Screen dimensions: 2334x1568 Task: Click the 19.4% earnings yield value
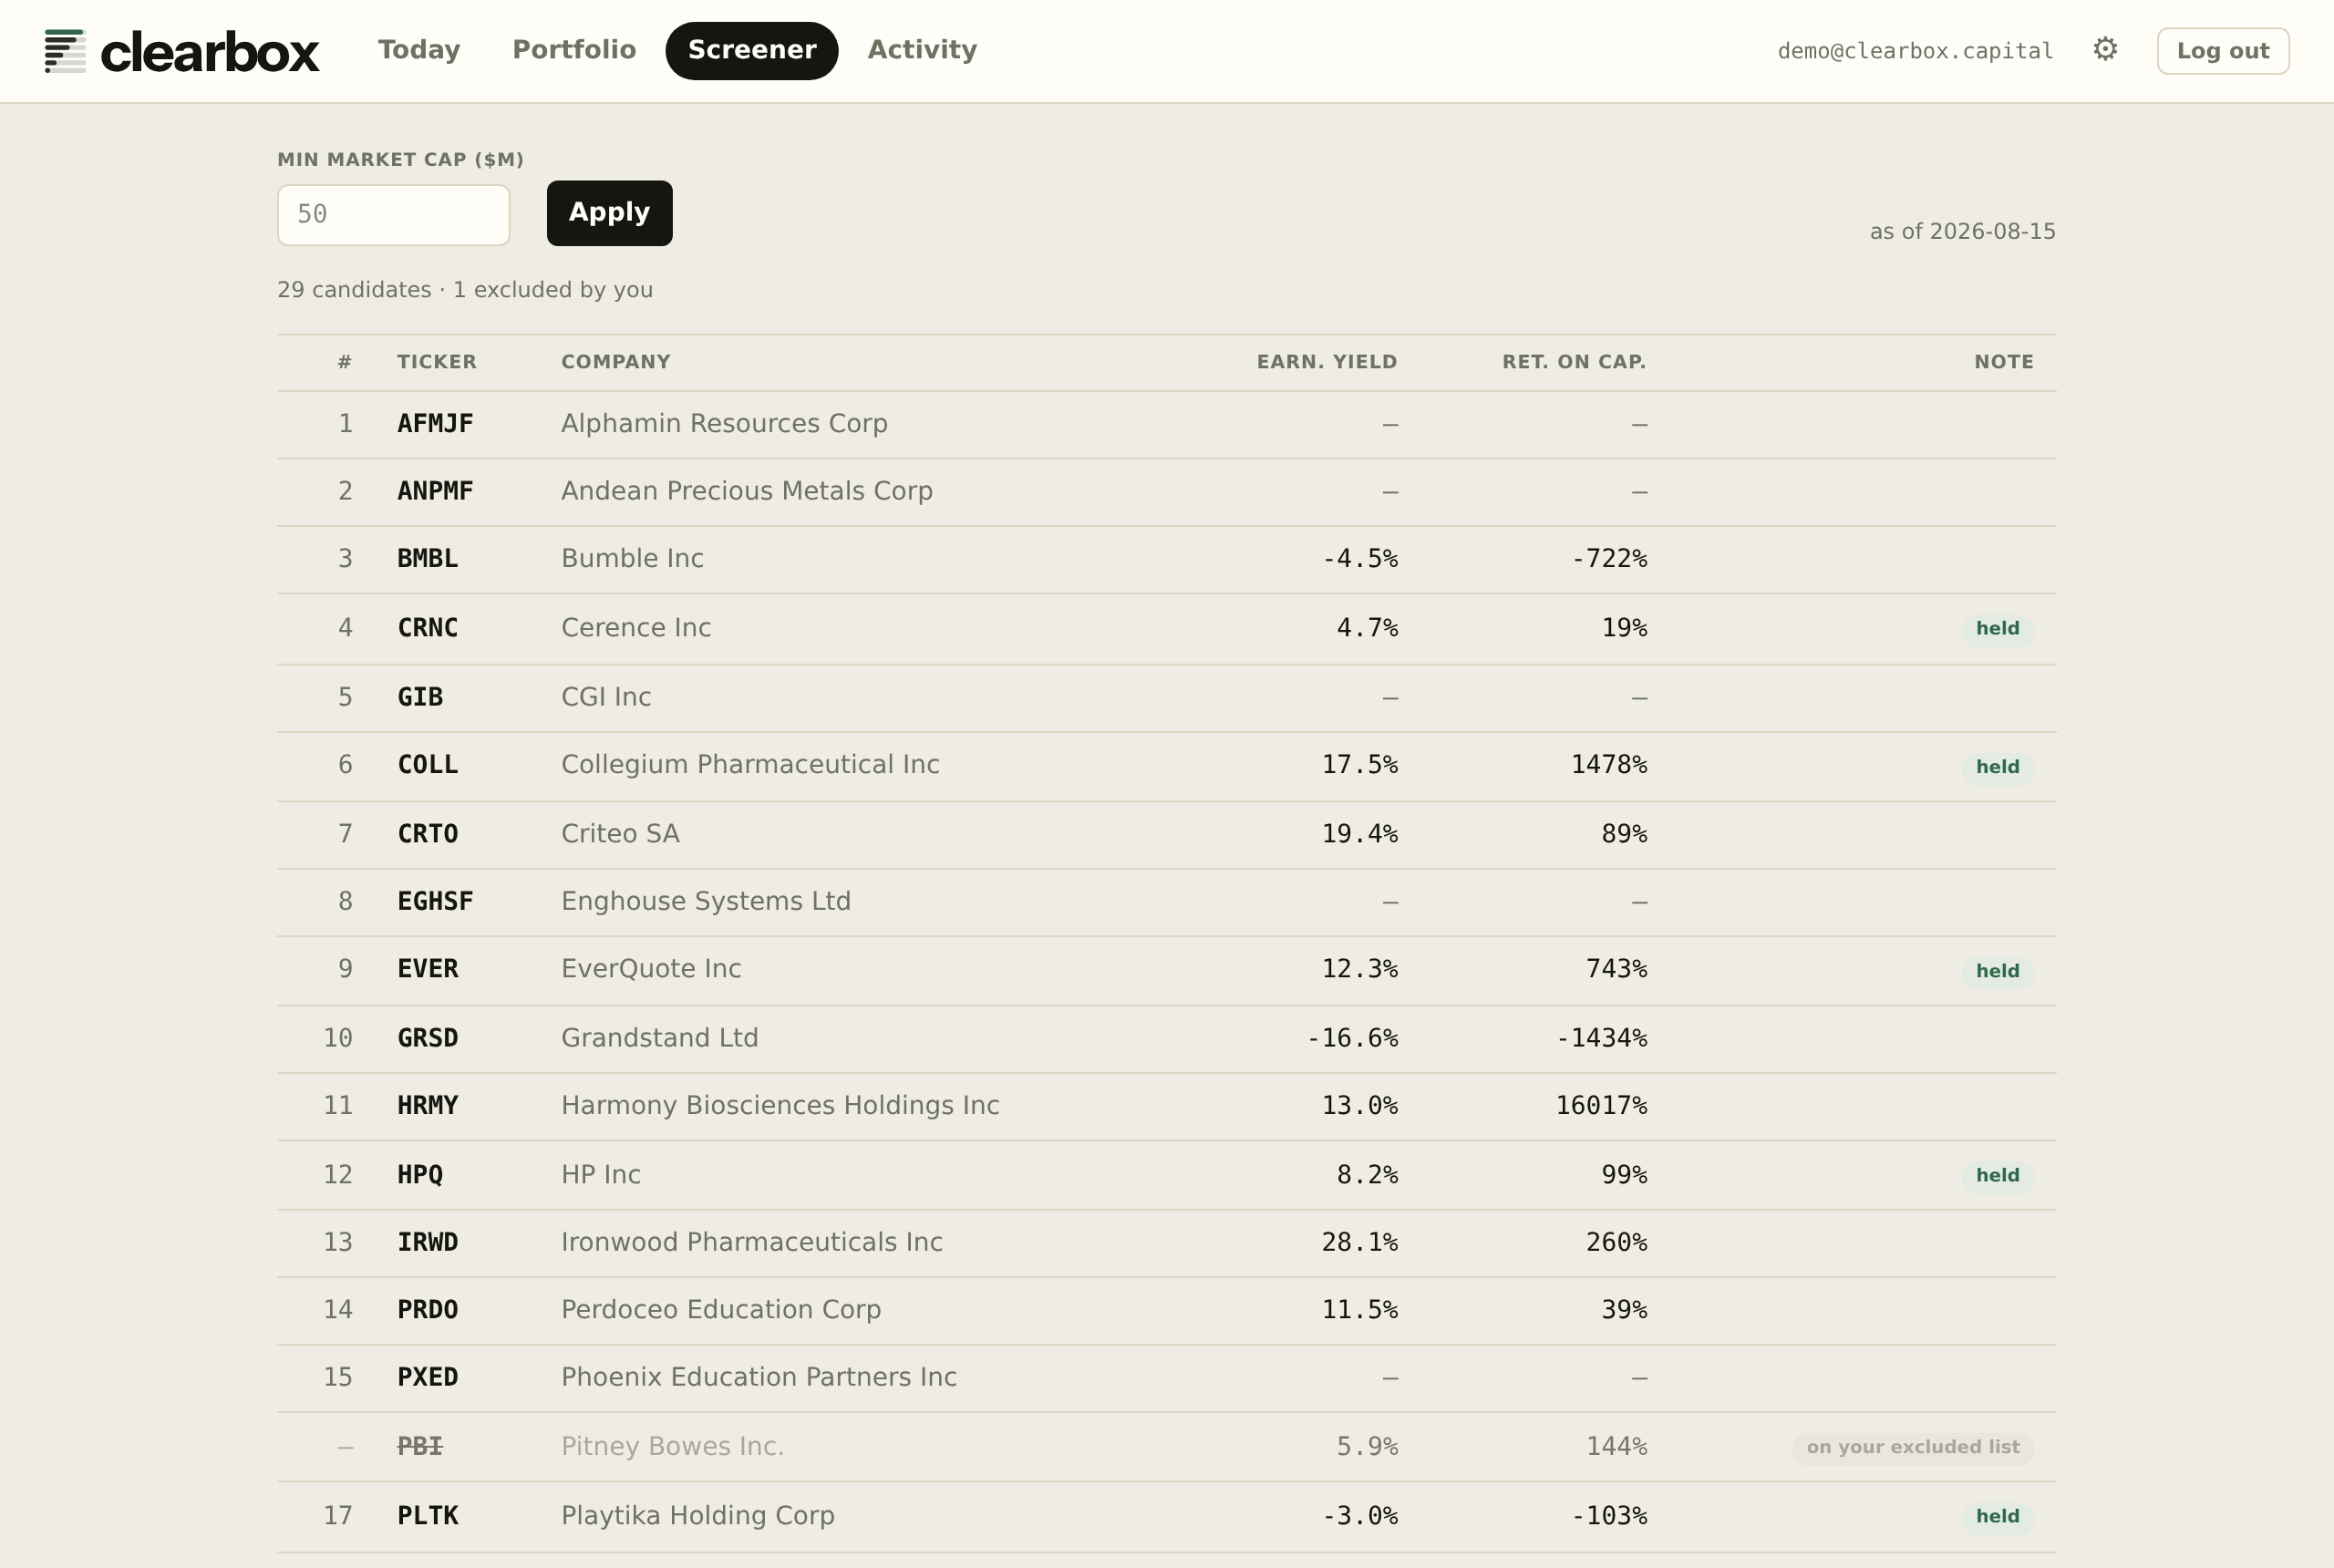(1360, 834)
